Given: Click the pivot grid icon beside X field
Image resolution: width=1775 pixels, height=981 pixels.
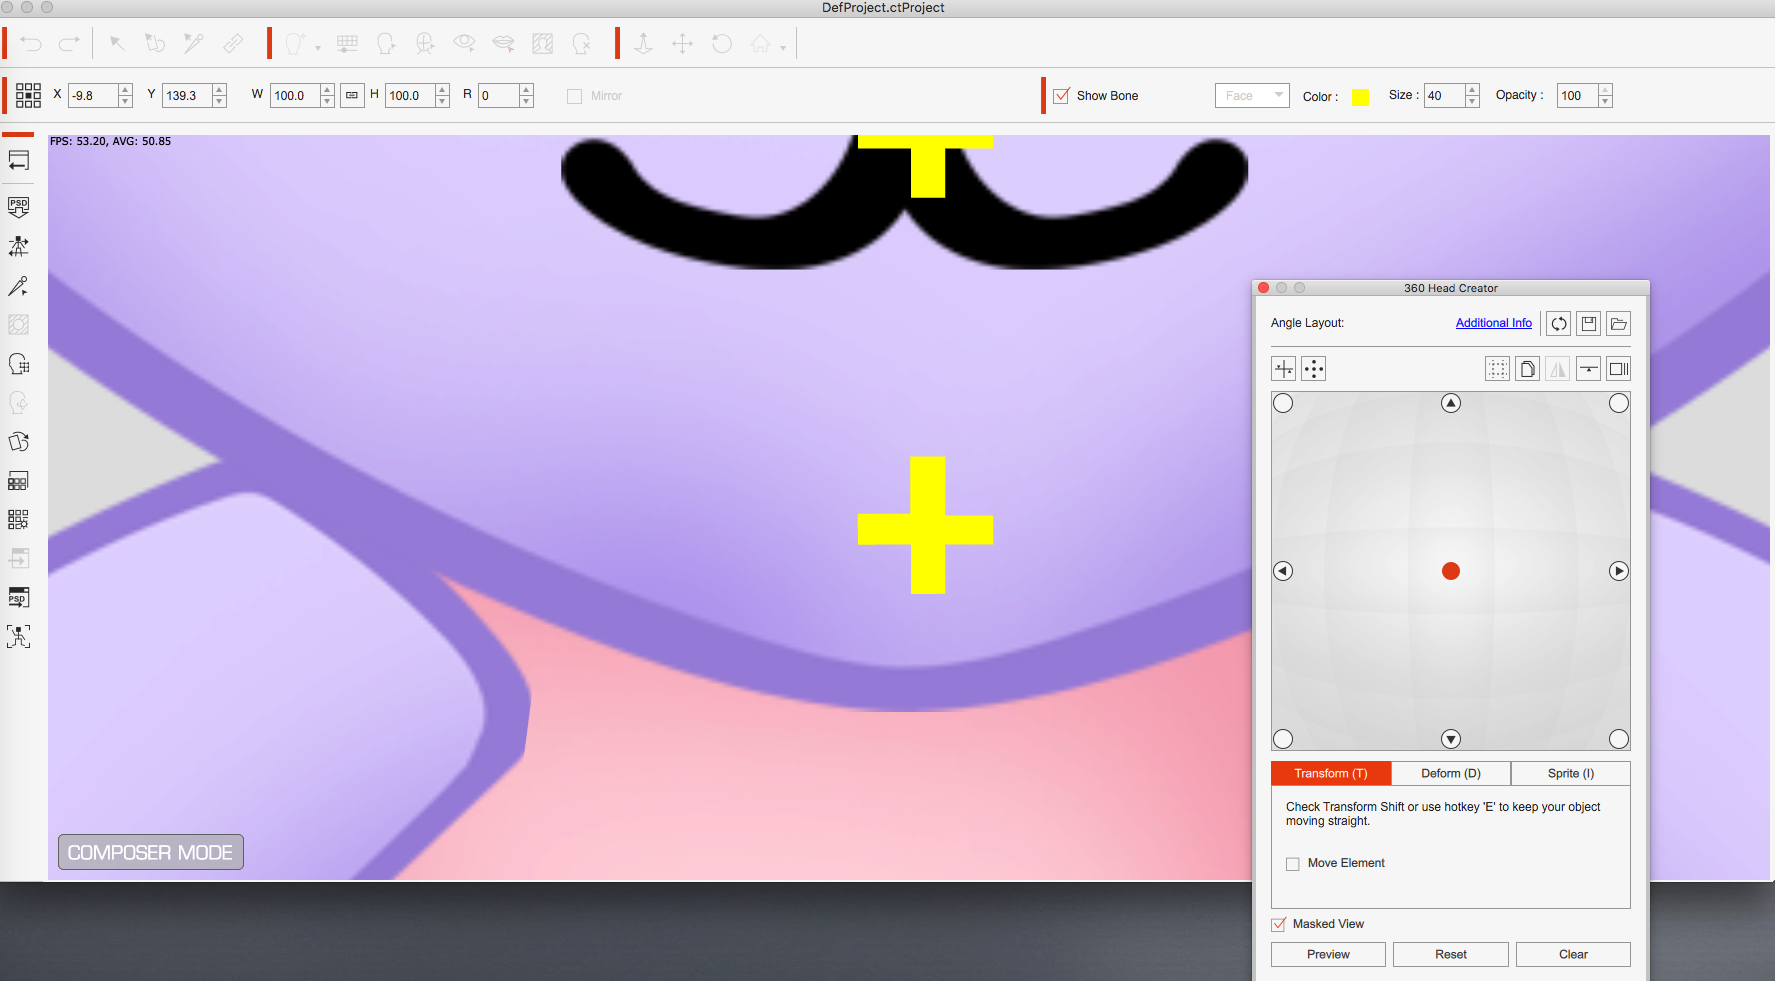Looking at the screenshot, I should [28, 95].
